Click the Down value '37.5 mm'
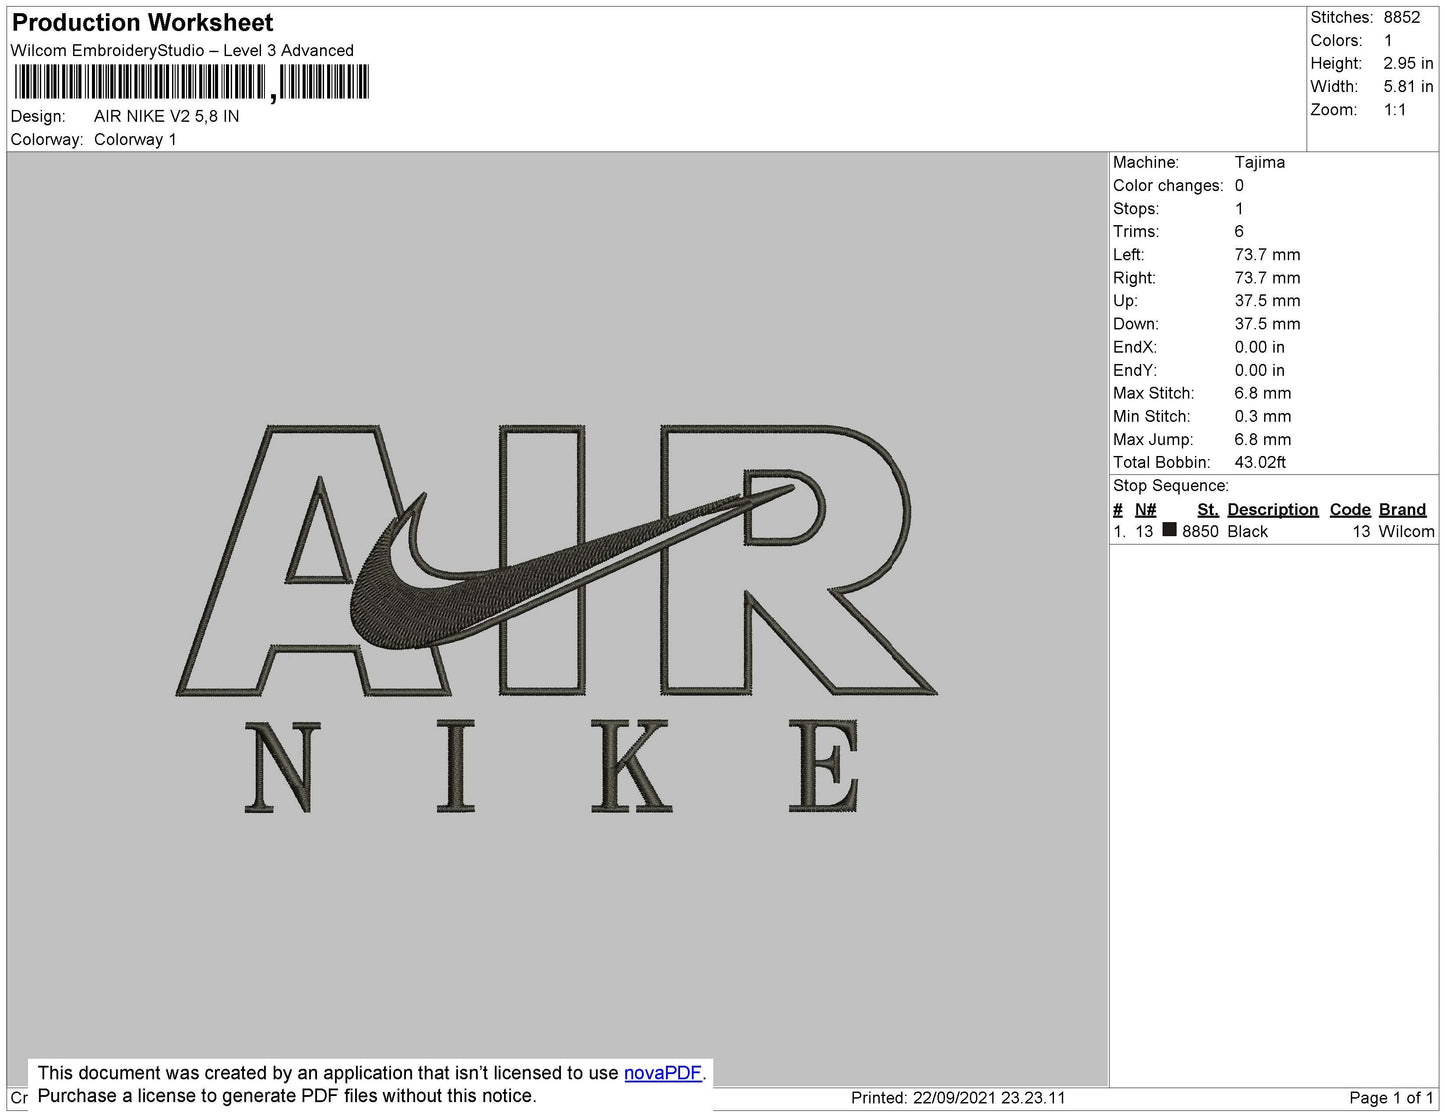This screenshot has width=1445, height=1117. point(1267,324)
